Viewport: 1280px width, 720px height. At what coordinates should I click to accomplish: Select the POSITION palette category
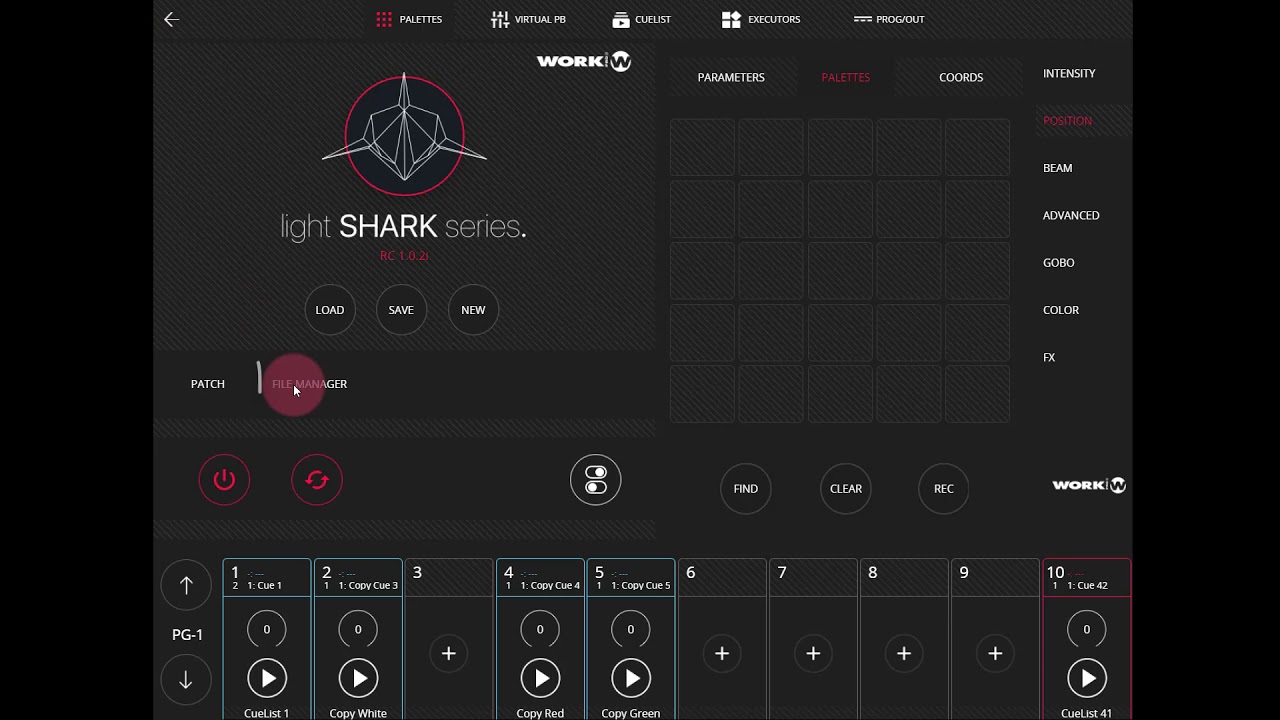tap(1067, 121)
